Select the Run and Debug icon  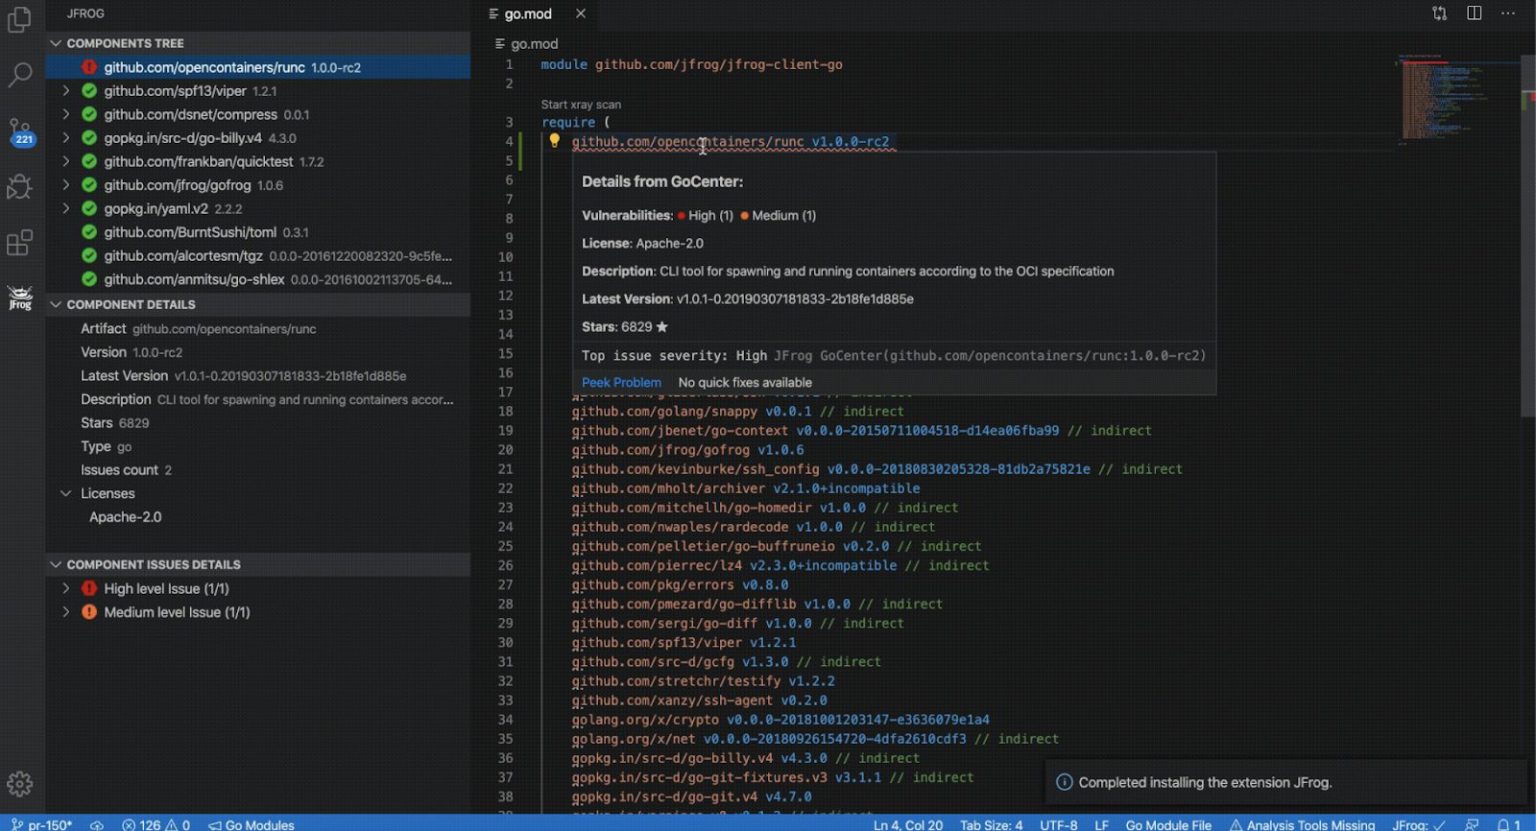(20, 187)
